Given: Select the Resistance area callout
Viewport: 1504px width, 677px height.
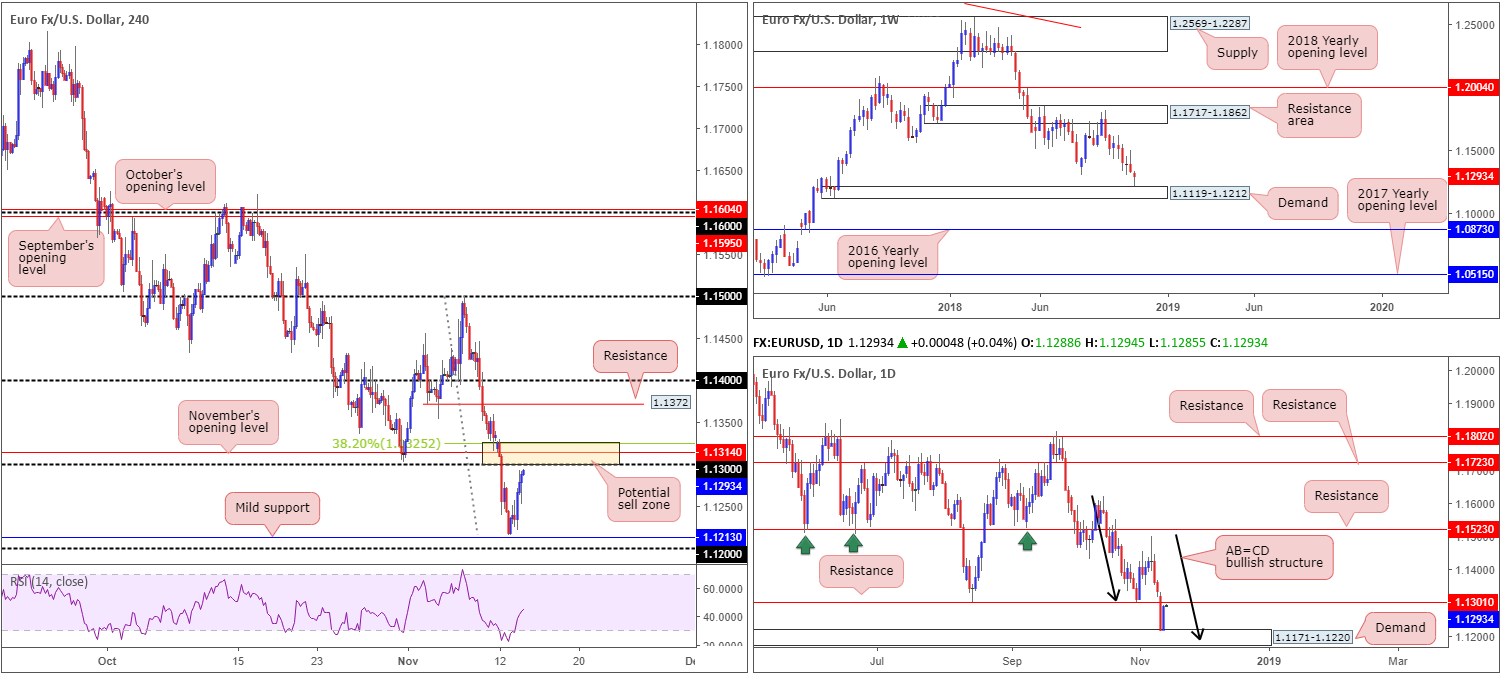Looking at the screenshot, I should 1318,116.
